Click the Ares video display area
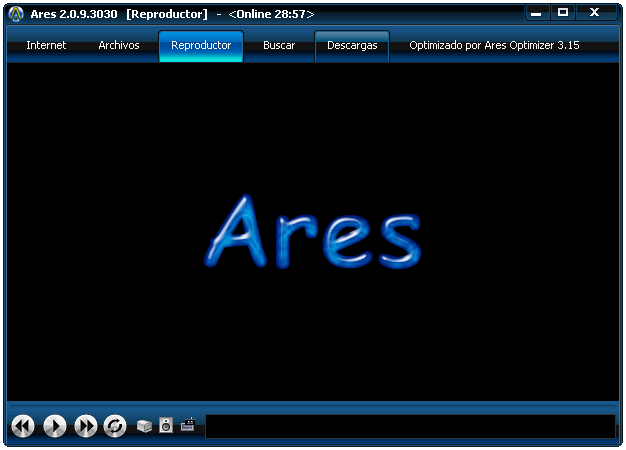626x450 pixels. (x=313, y=232)
